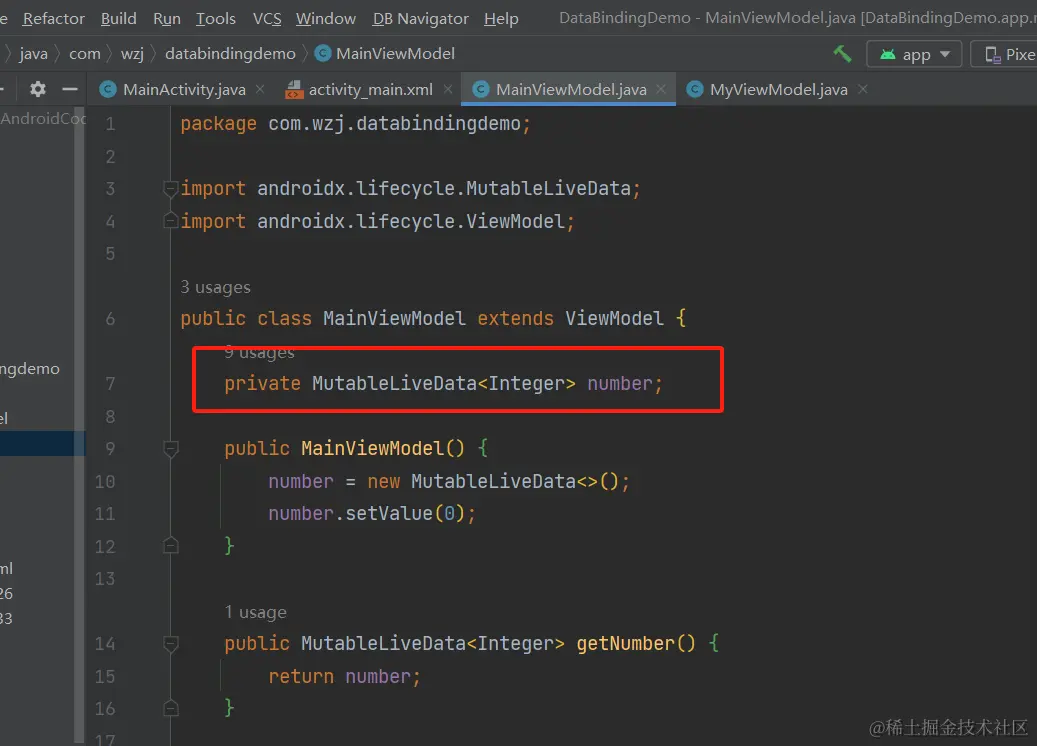Click the fold end marker at line 4
This screenshot has height=746, width=1037.
coord(171,221)
